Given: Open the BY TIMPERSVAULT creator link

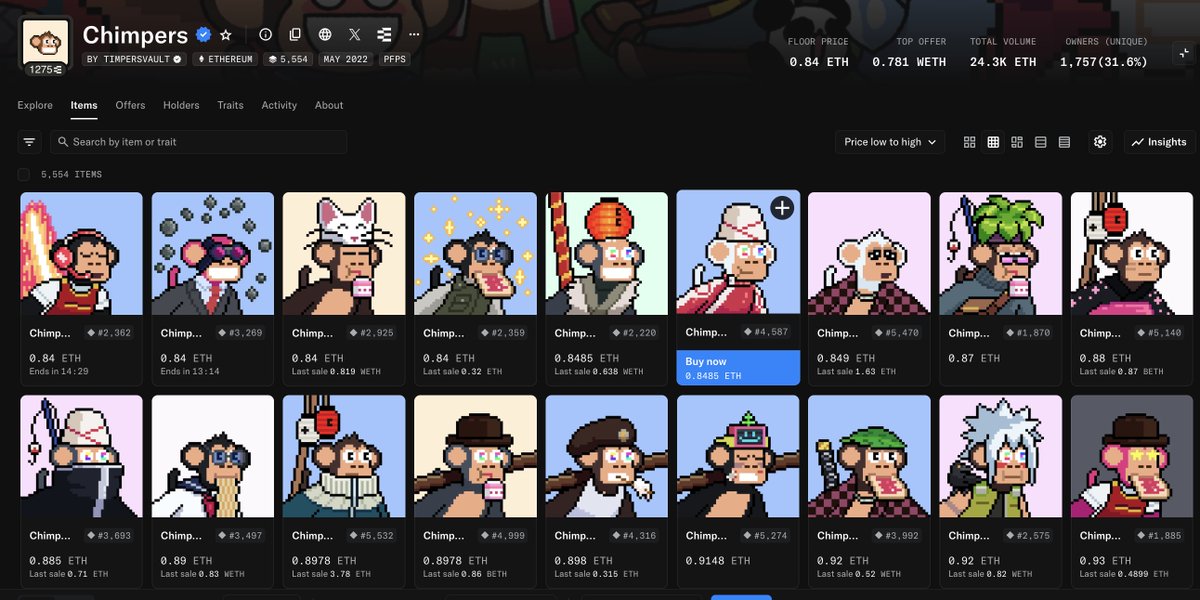Looking at the screenshot, I should coord(135,59).
